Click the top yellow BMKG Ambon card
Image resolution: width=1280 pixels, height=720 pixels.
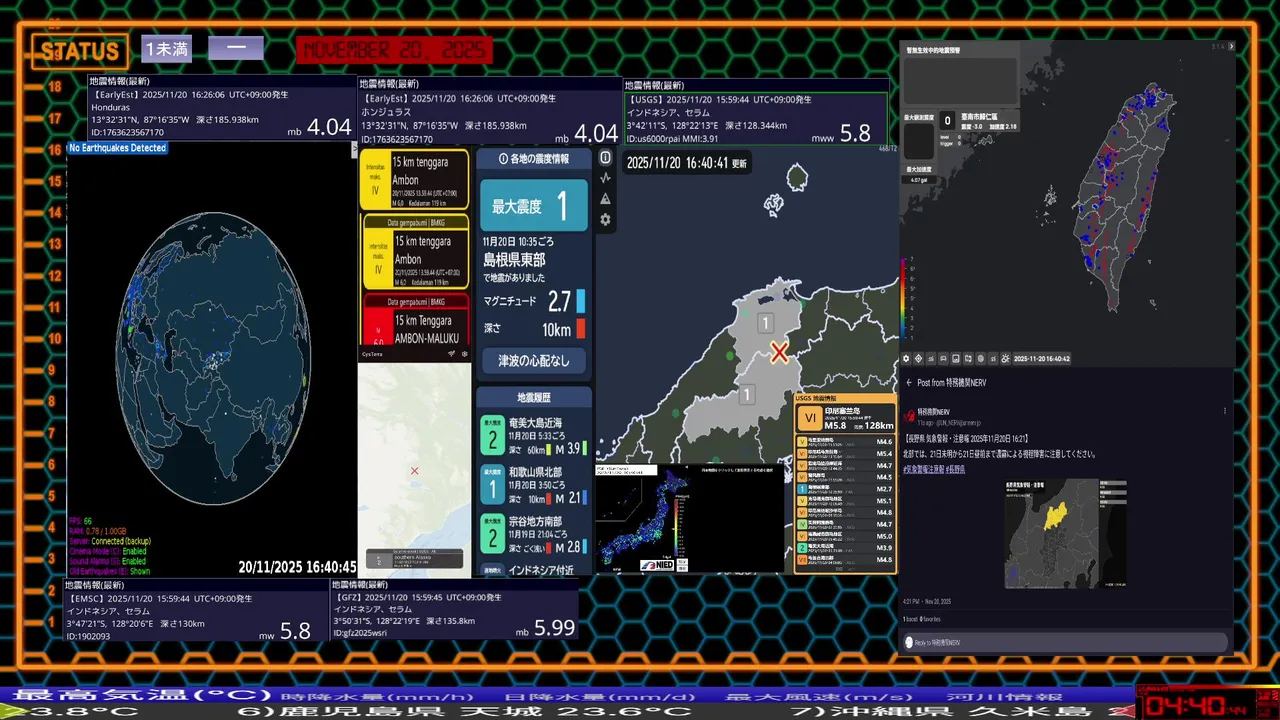pos(414,179)
